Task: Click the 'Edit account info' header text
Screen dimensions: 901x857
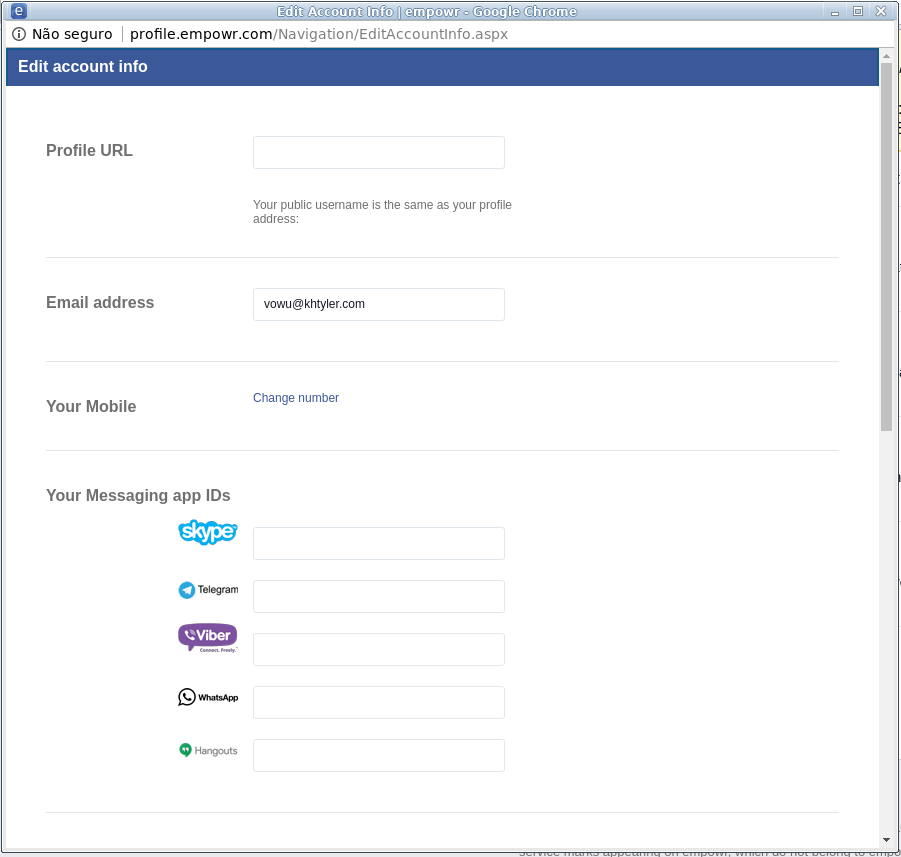Action: click(83, 67)
